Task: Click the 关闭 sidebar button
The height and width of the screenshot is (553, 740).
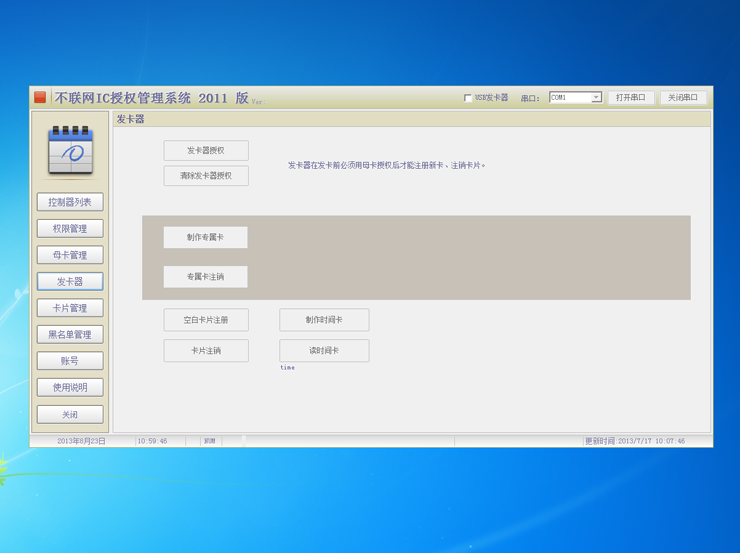Action: [70, 414]
